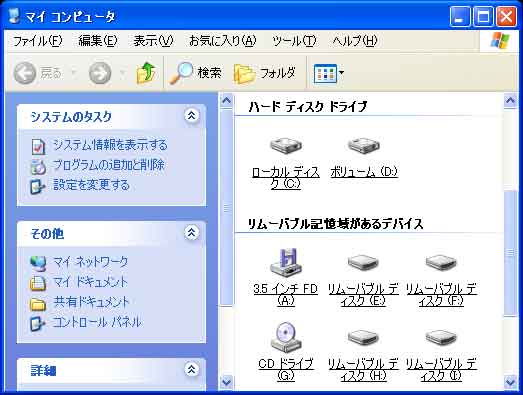Click the リムーバブル ディスク (E:) label
Screen dimensions: 523x395
pyautogui.click(x=363, y=295)
